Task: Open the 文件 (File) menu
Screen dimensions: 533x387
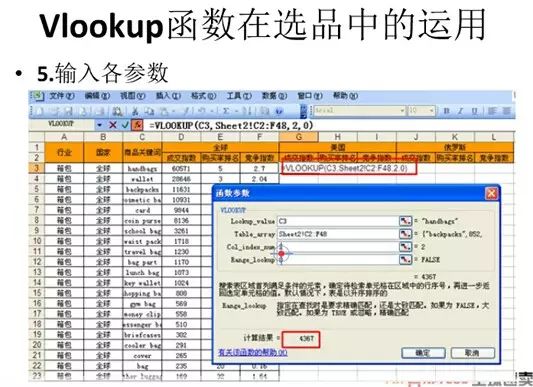Action: pos(62,96)
